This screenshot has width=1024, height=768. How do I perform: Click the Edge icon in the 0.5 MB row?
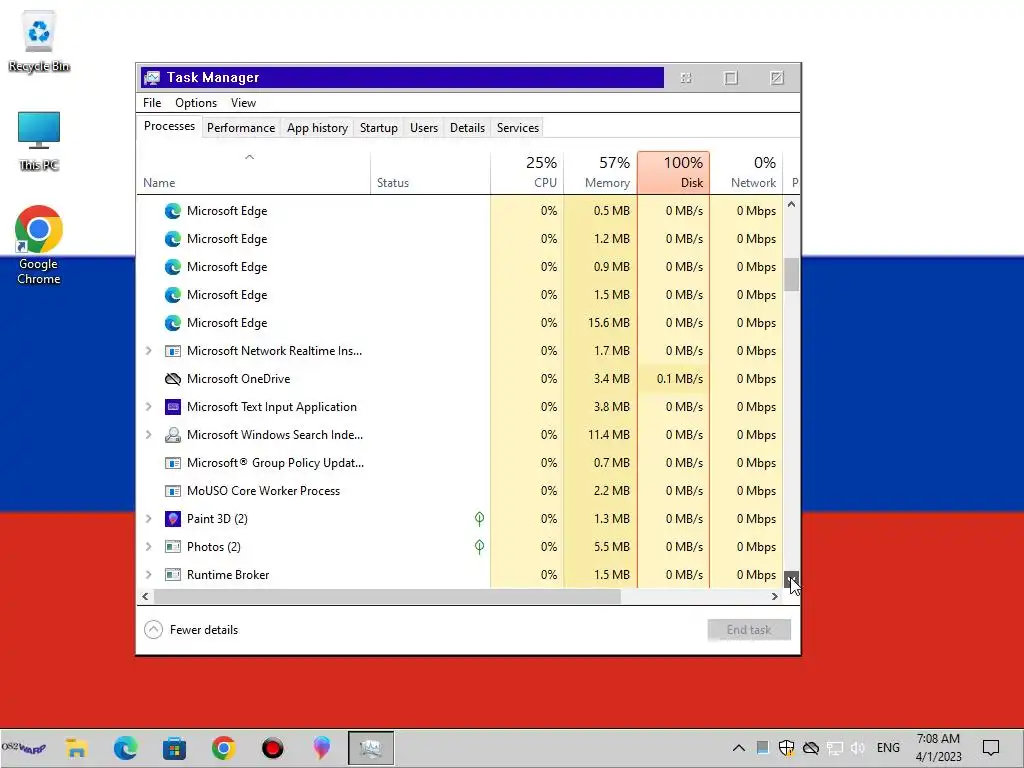click(172, 211)
